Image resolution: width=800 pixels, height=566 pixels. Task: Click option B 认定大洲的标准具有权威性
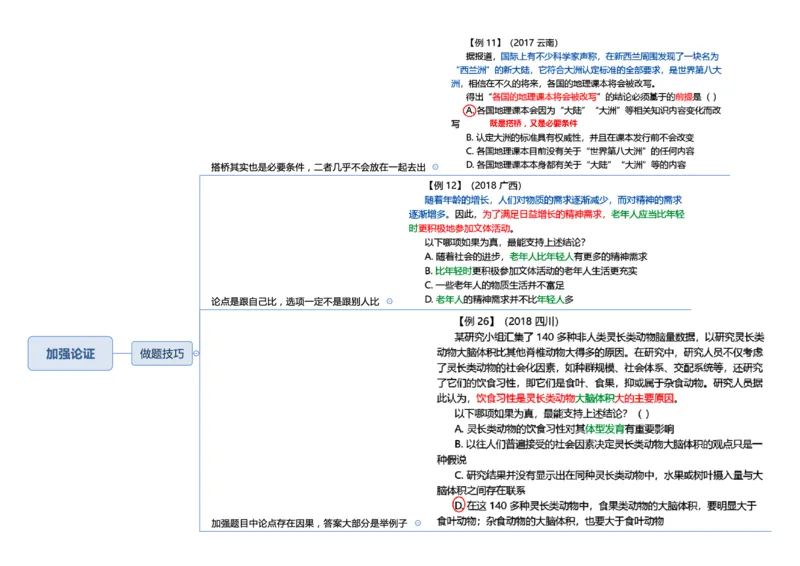click(580, 137)
